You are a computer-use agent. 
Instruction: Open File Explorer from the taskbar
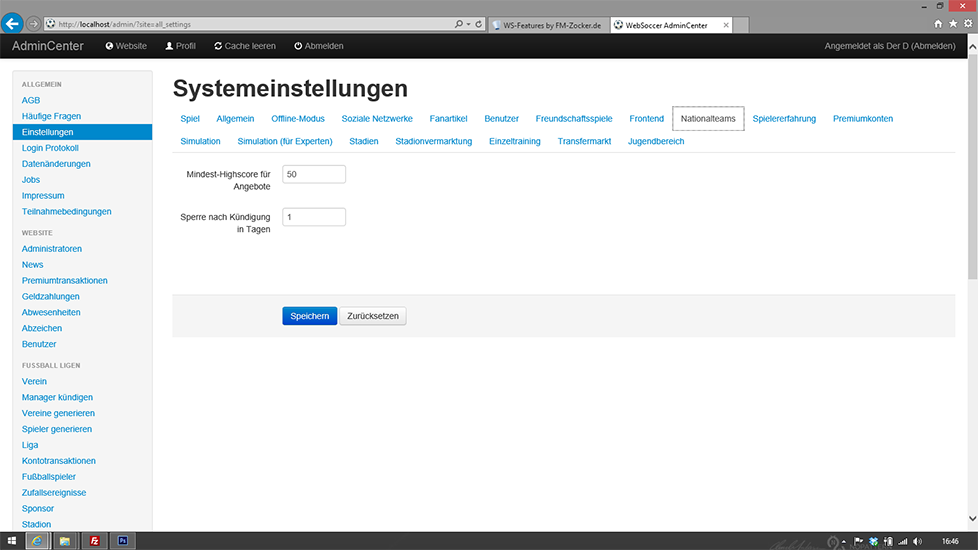65,541
